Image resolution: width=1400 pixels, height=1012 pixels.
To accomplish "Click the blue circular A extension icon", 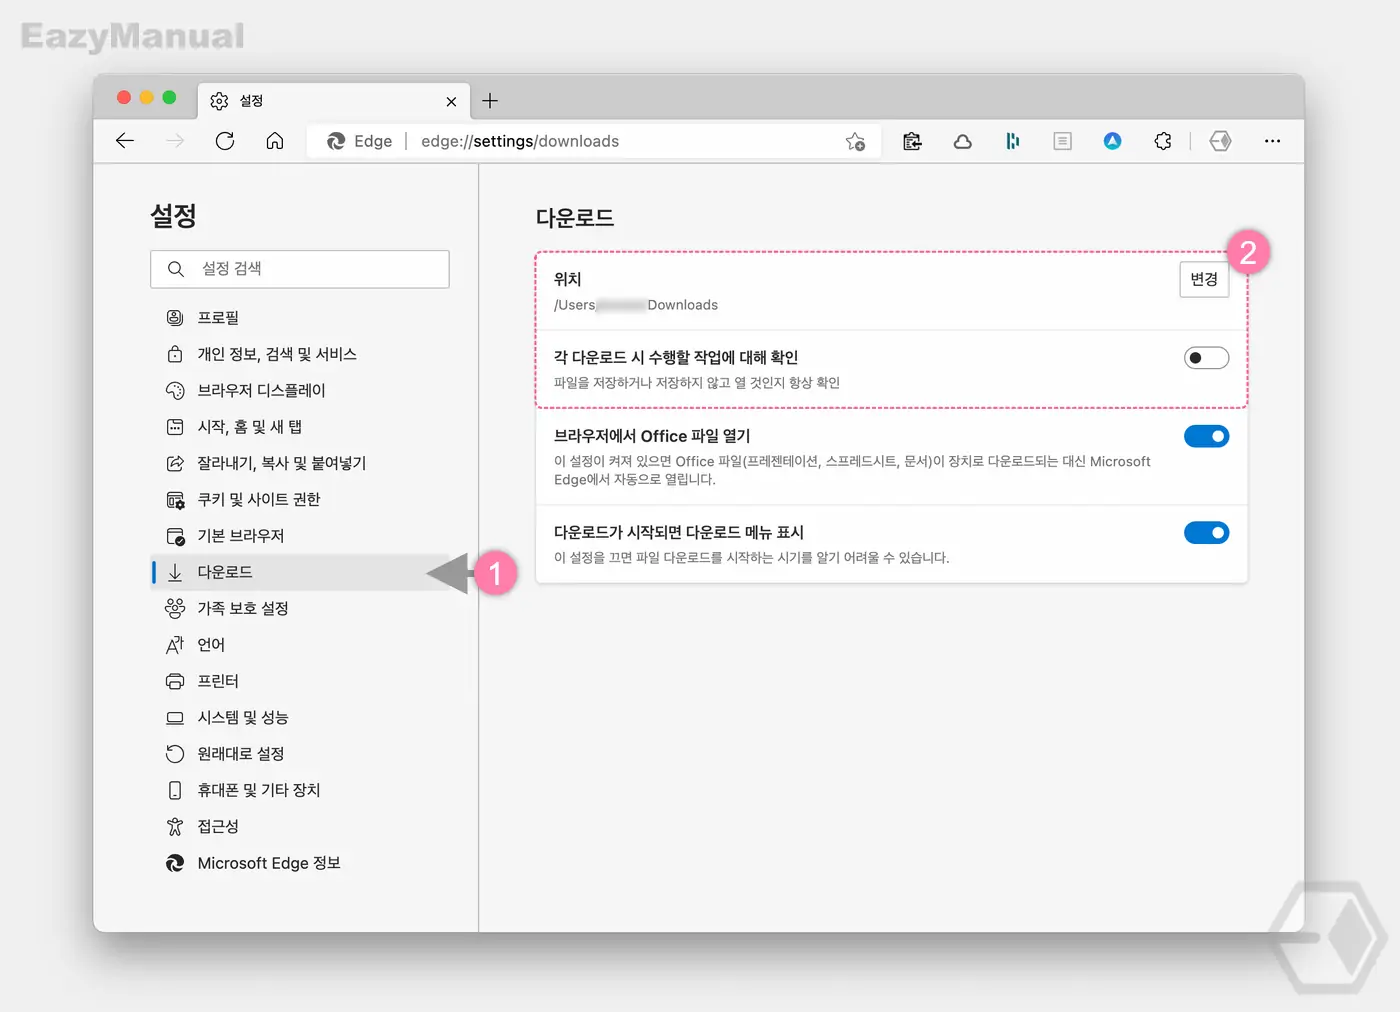I will point(1112,141).
